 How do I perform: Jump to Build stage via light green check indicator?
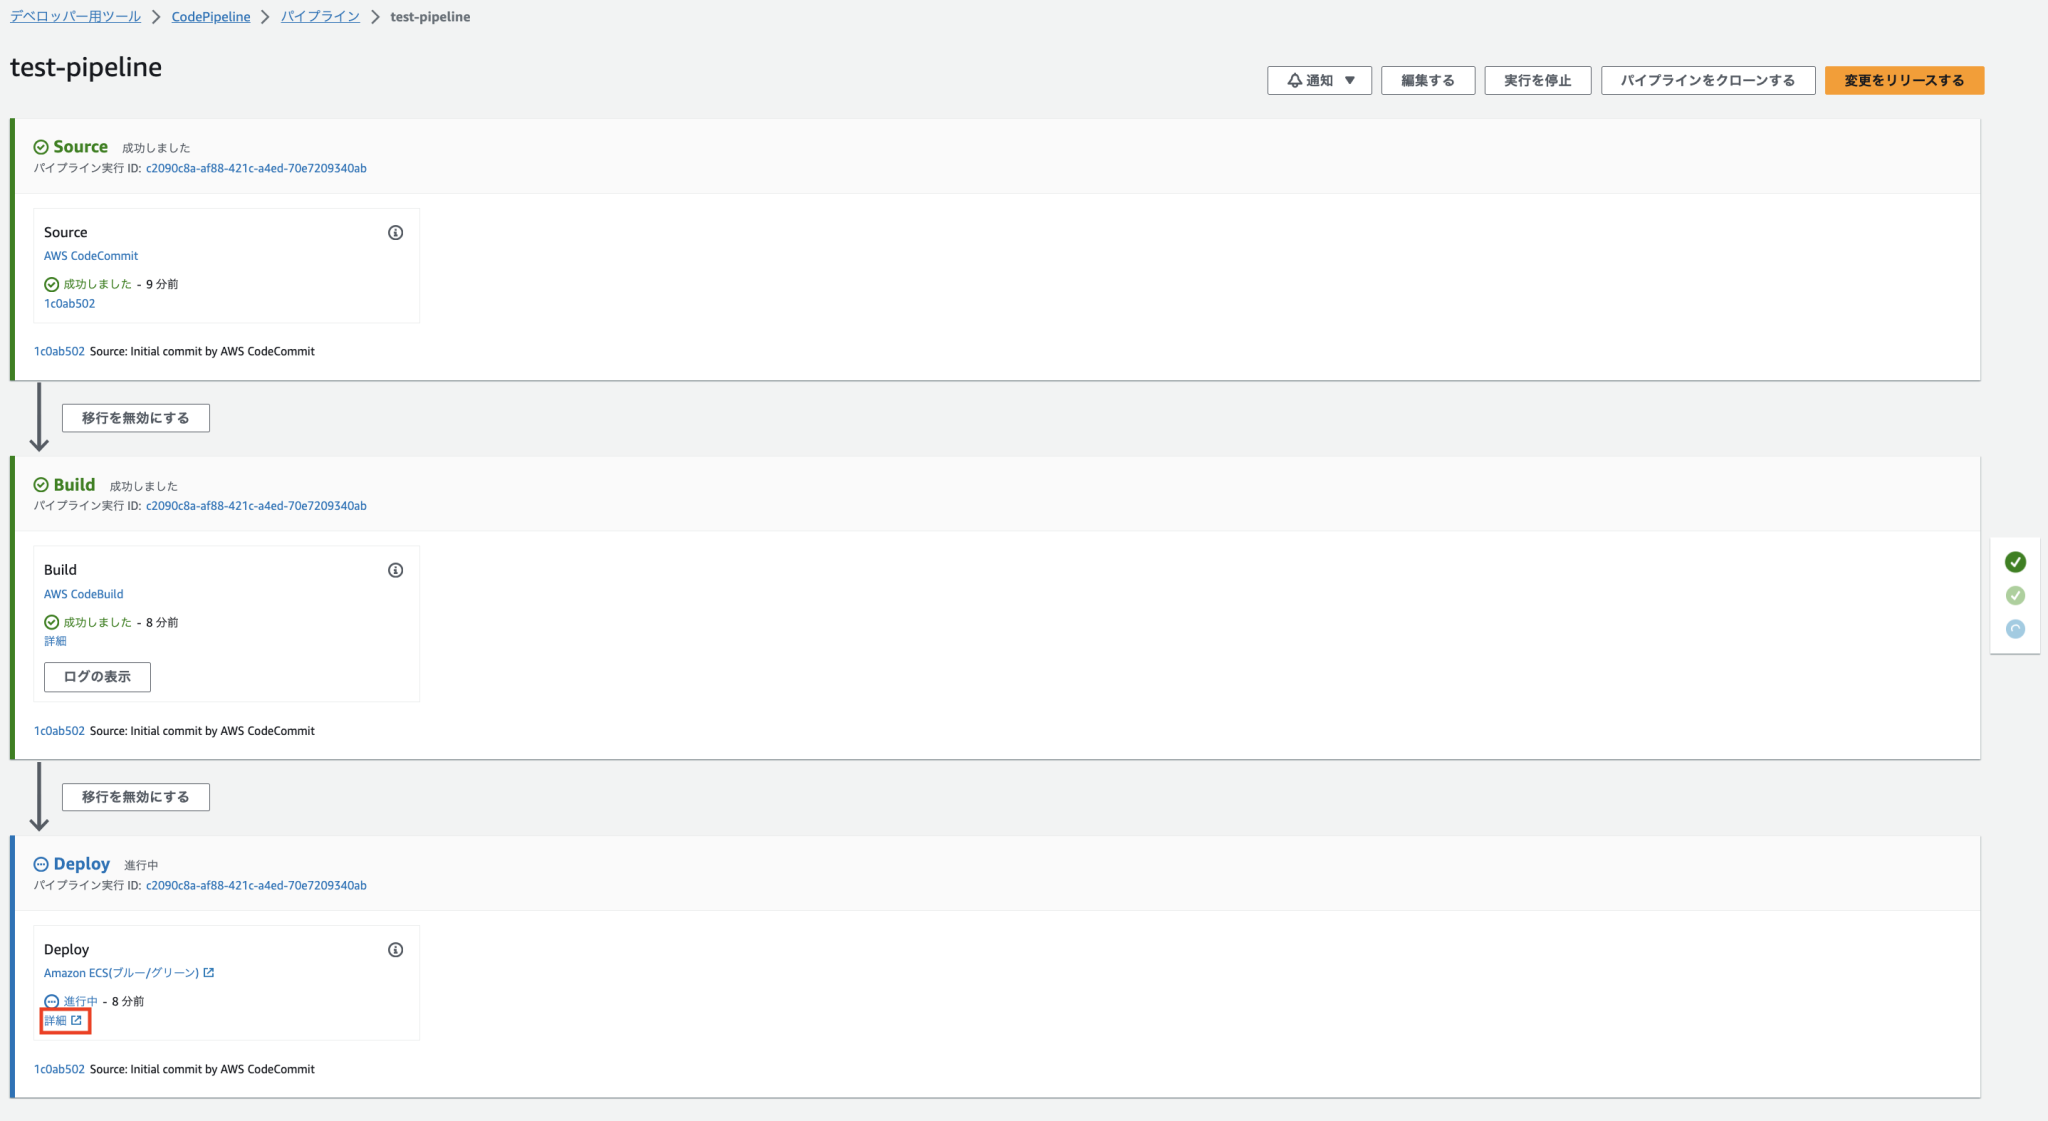(x=2015, y=596)
